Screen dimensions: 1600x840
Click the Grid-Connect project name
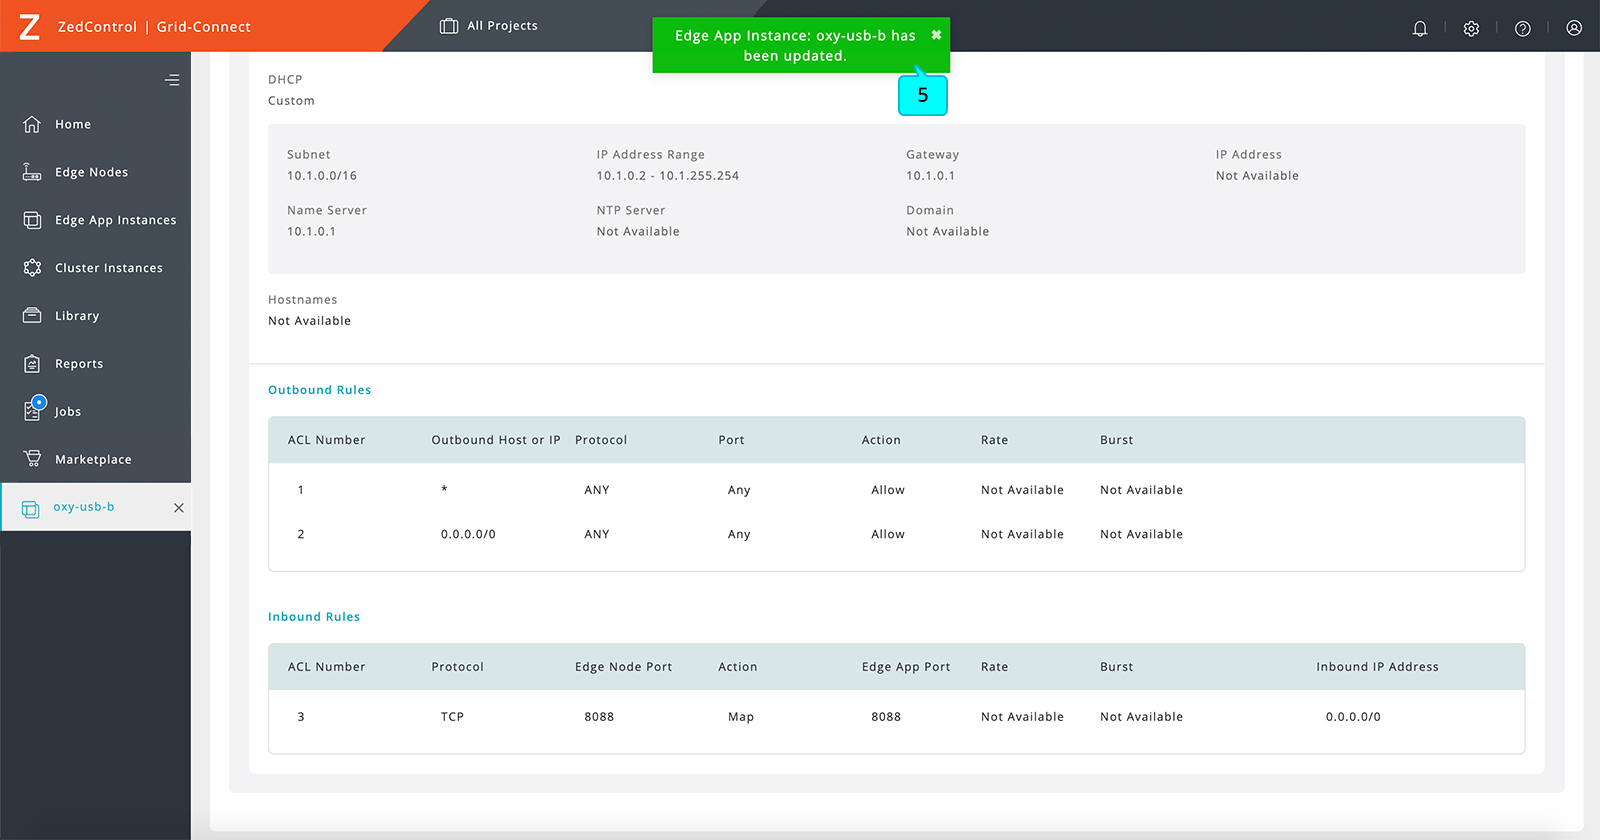203,27
